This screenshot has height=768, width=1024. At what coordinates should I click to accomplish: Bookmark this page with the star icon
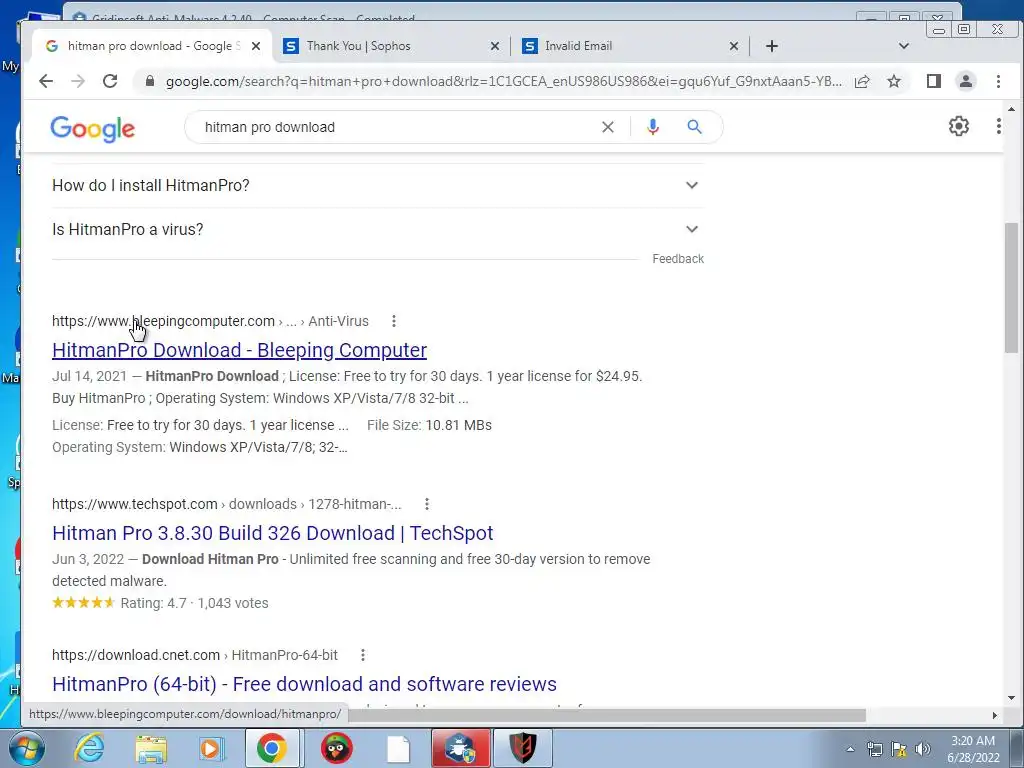(894, 81)
